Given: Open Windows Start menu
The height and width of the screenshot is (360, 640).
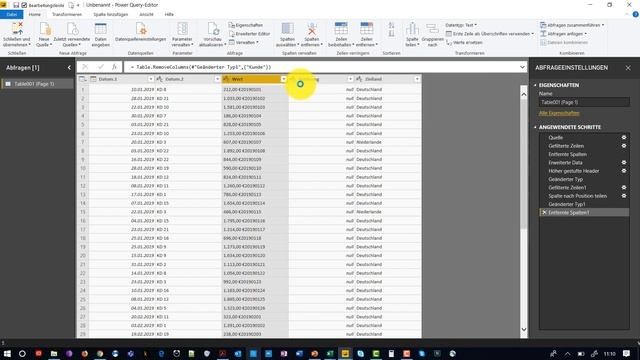Looking at the screenshot, I should pyautogui.click(x=7, y=353).
